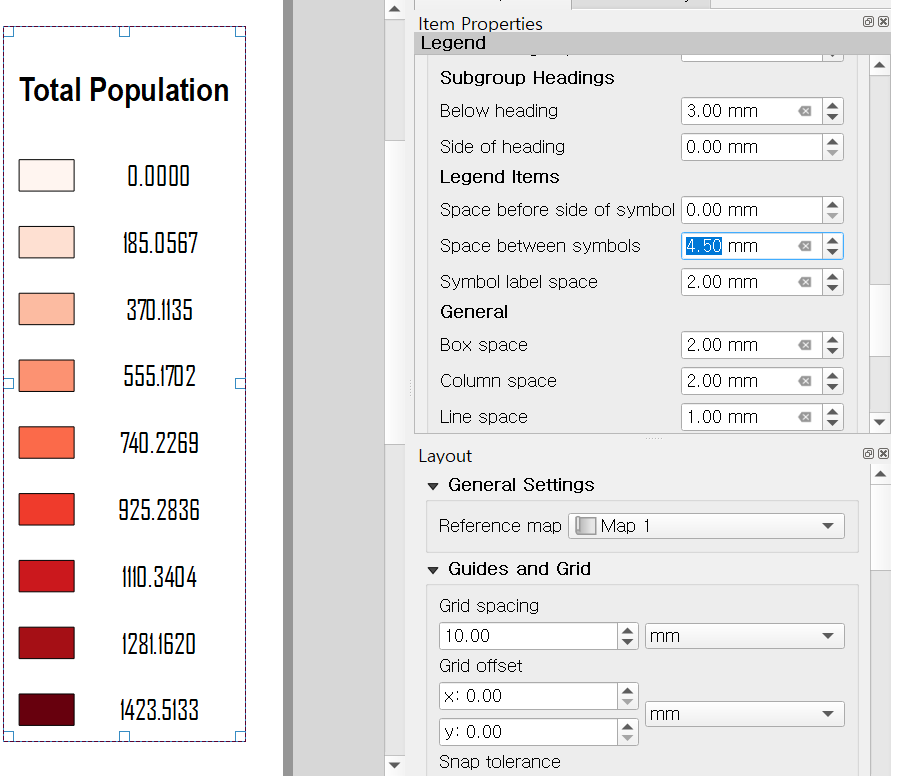898x776 pixels.
Task: Focus the Grid offset x field
Action: point(528,696)
